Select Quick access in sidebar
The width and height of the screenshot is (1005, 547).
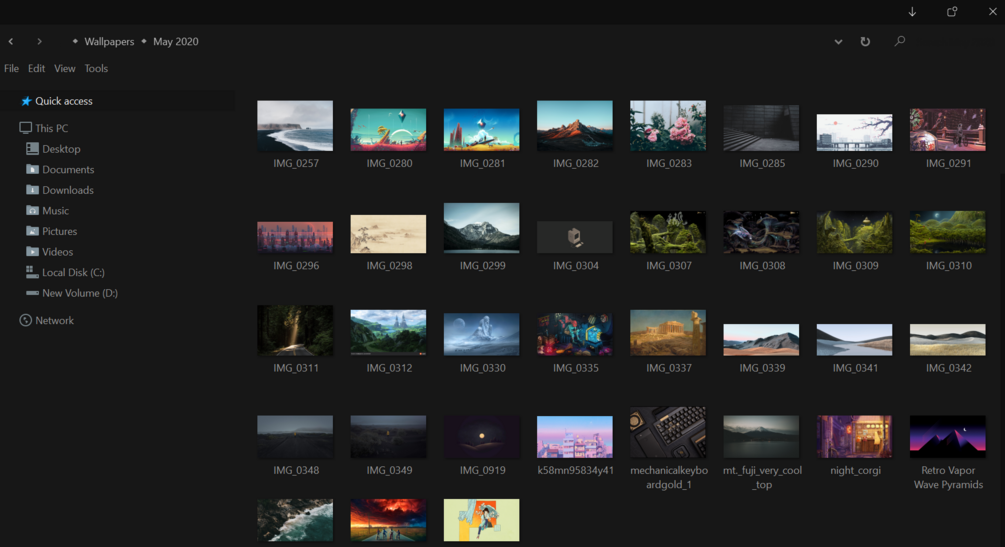[x=117, y=101]
